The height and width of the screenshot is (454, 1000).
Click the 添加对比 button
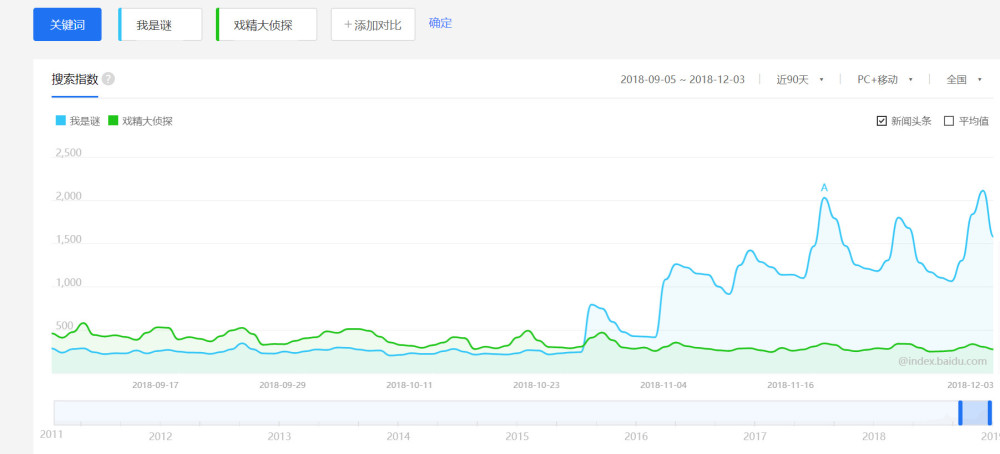(x=372, y=25)
